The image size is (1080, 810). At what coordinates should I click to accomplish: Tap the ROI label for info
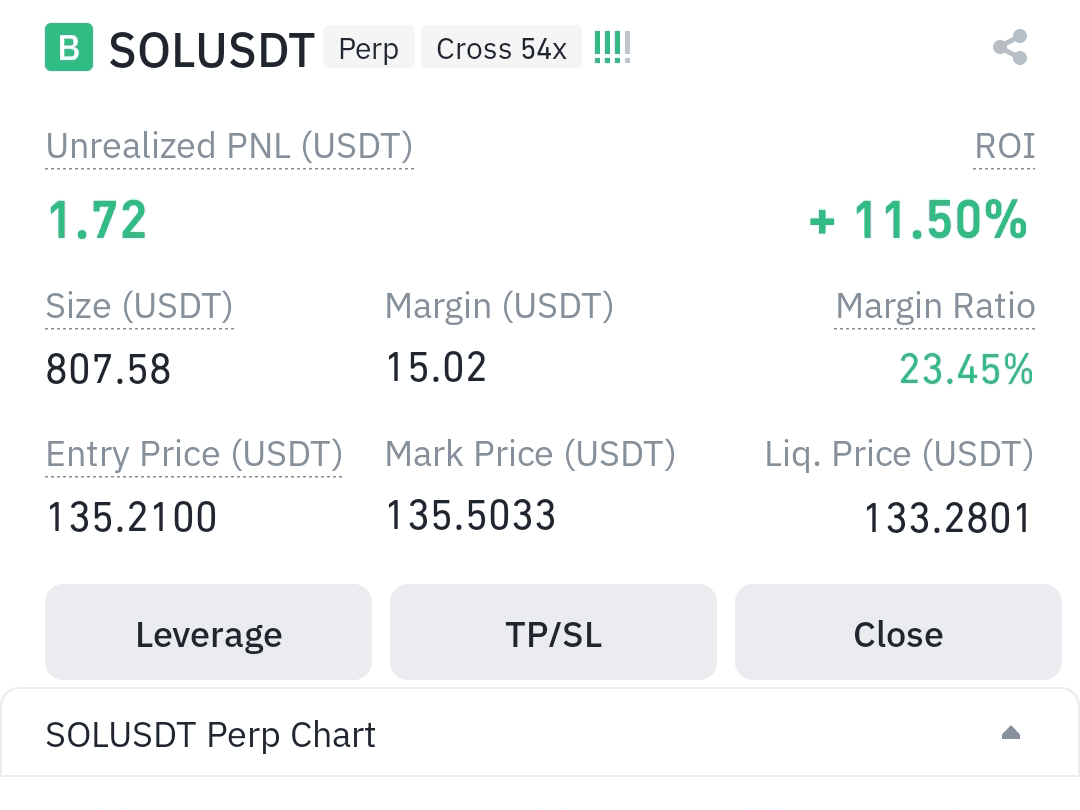(x=1004, y=147)
